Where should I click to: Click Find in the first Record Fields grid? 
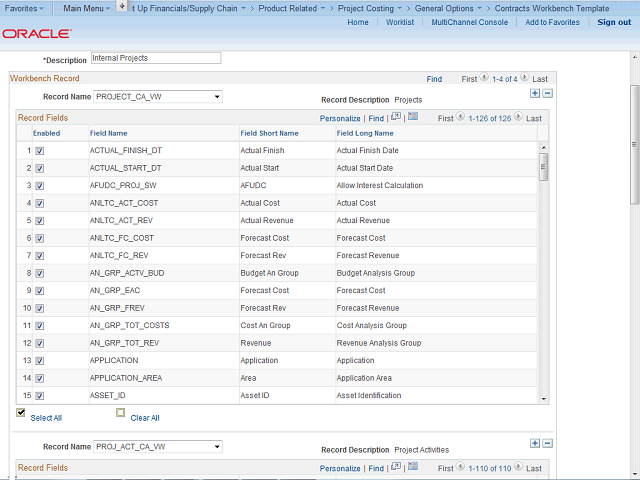376,118
